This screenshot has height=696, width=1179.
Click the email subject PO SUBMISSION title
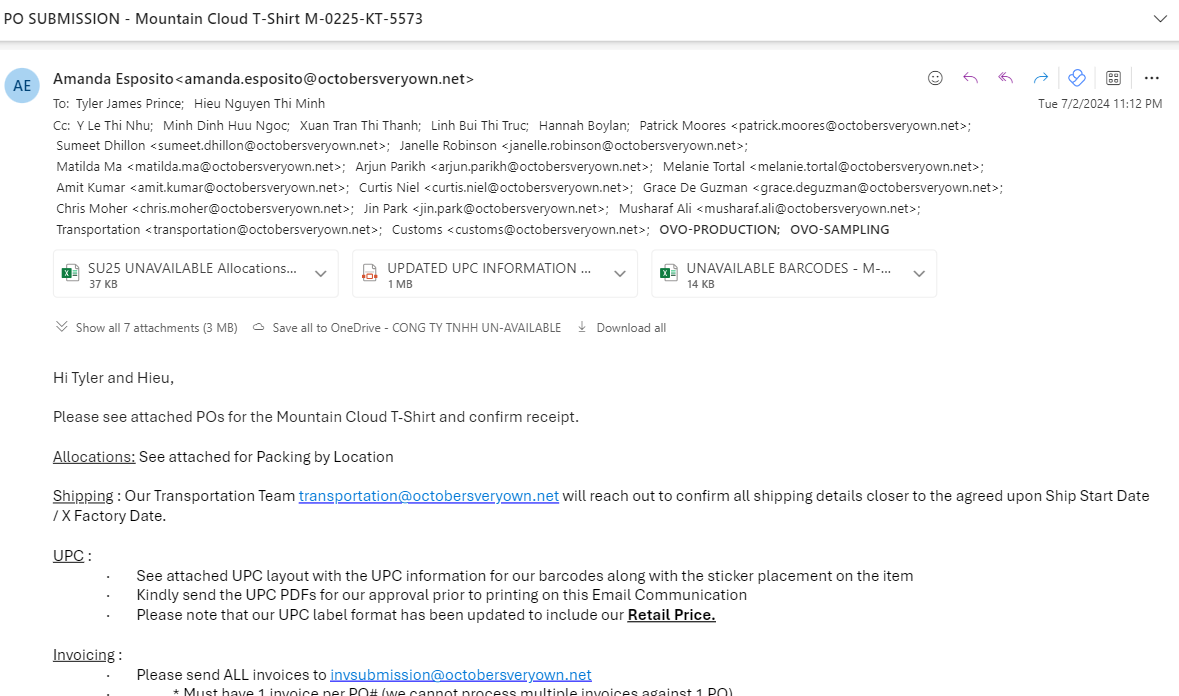[x=213, y=19]
